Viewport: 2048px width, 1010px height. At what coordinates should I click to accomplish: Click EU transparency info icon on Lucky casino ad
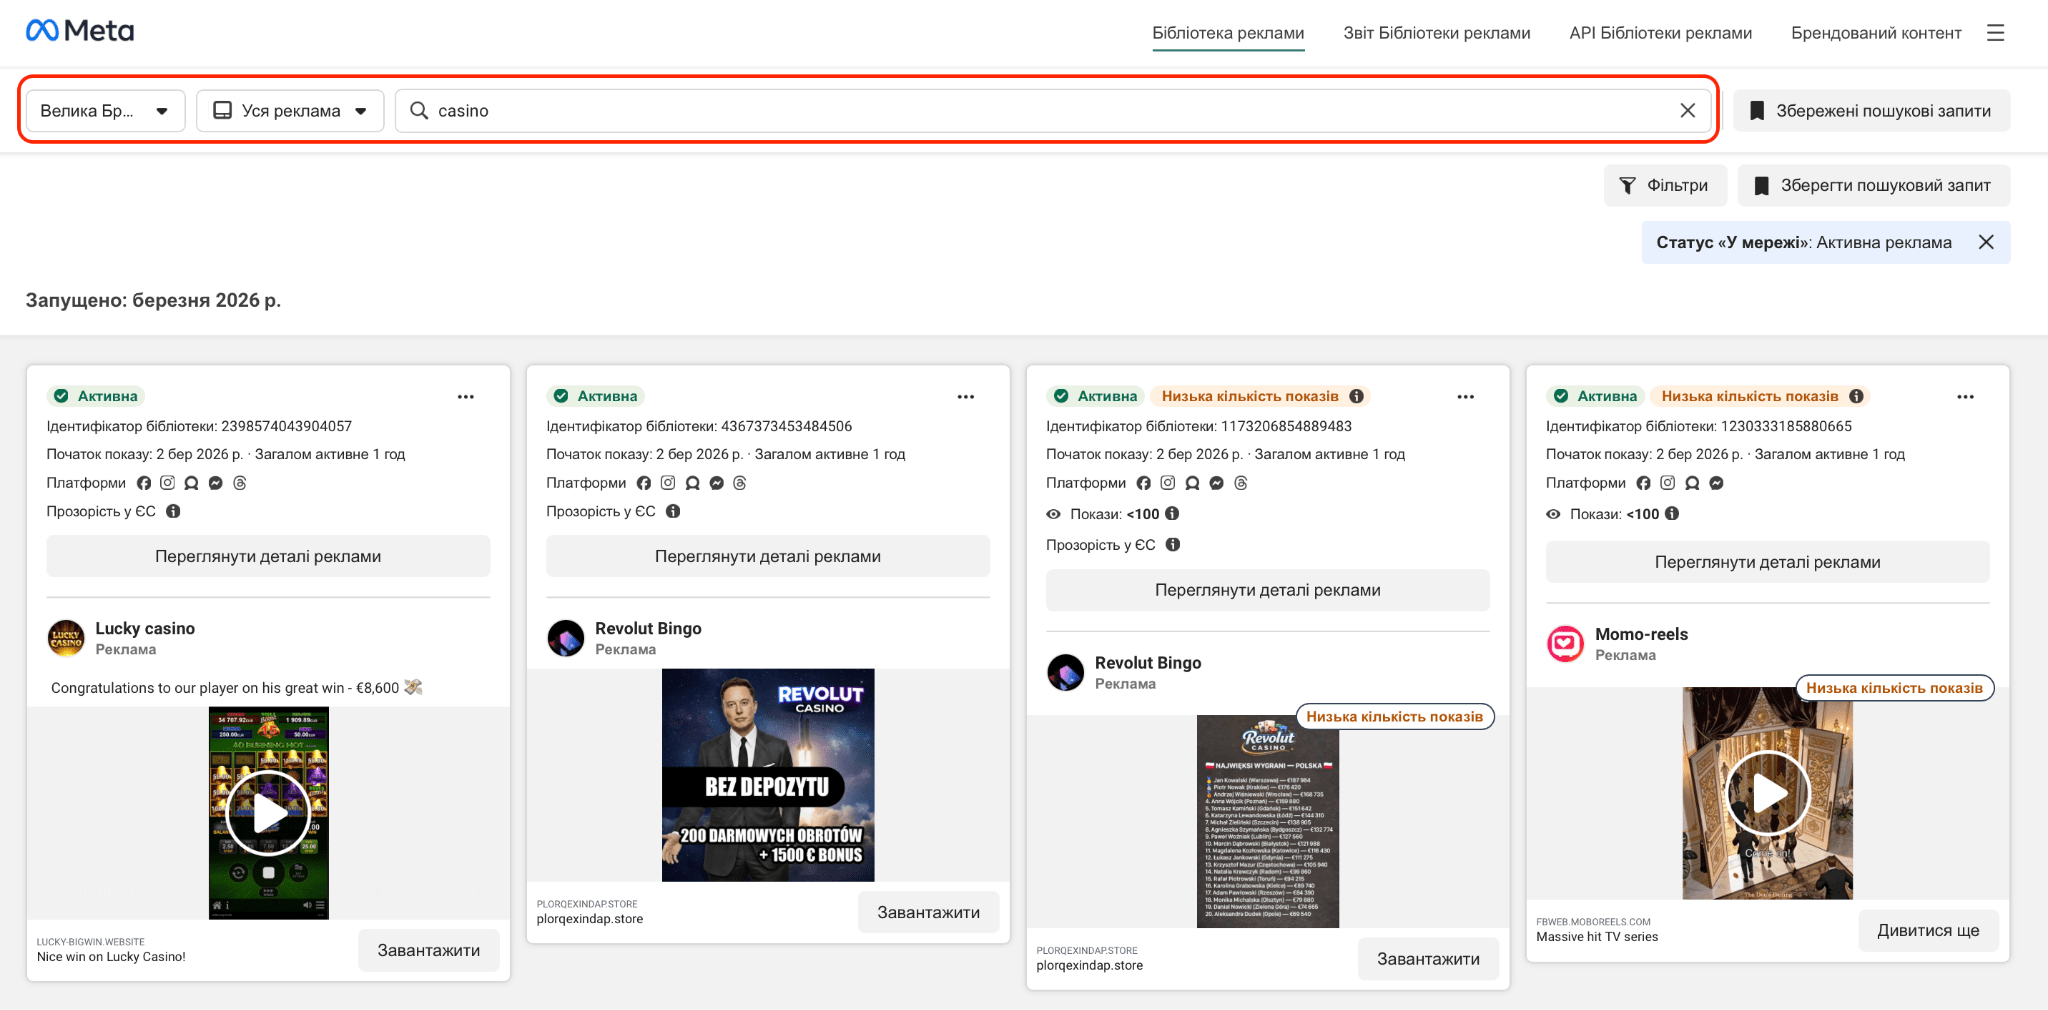click(173, 511)
